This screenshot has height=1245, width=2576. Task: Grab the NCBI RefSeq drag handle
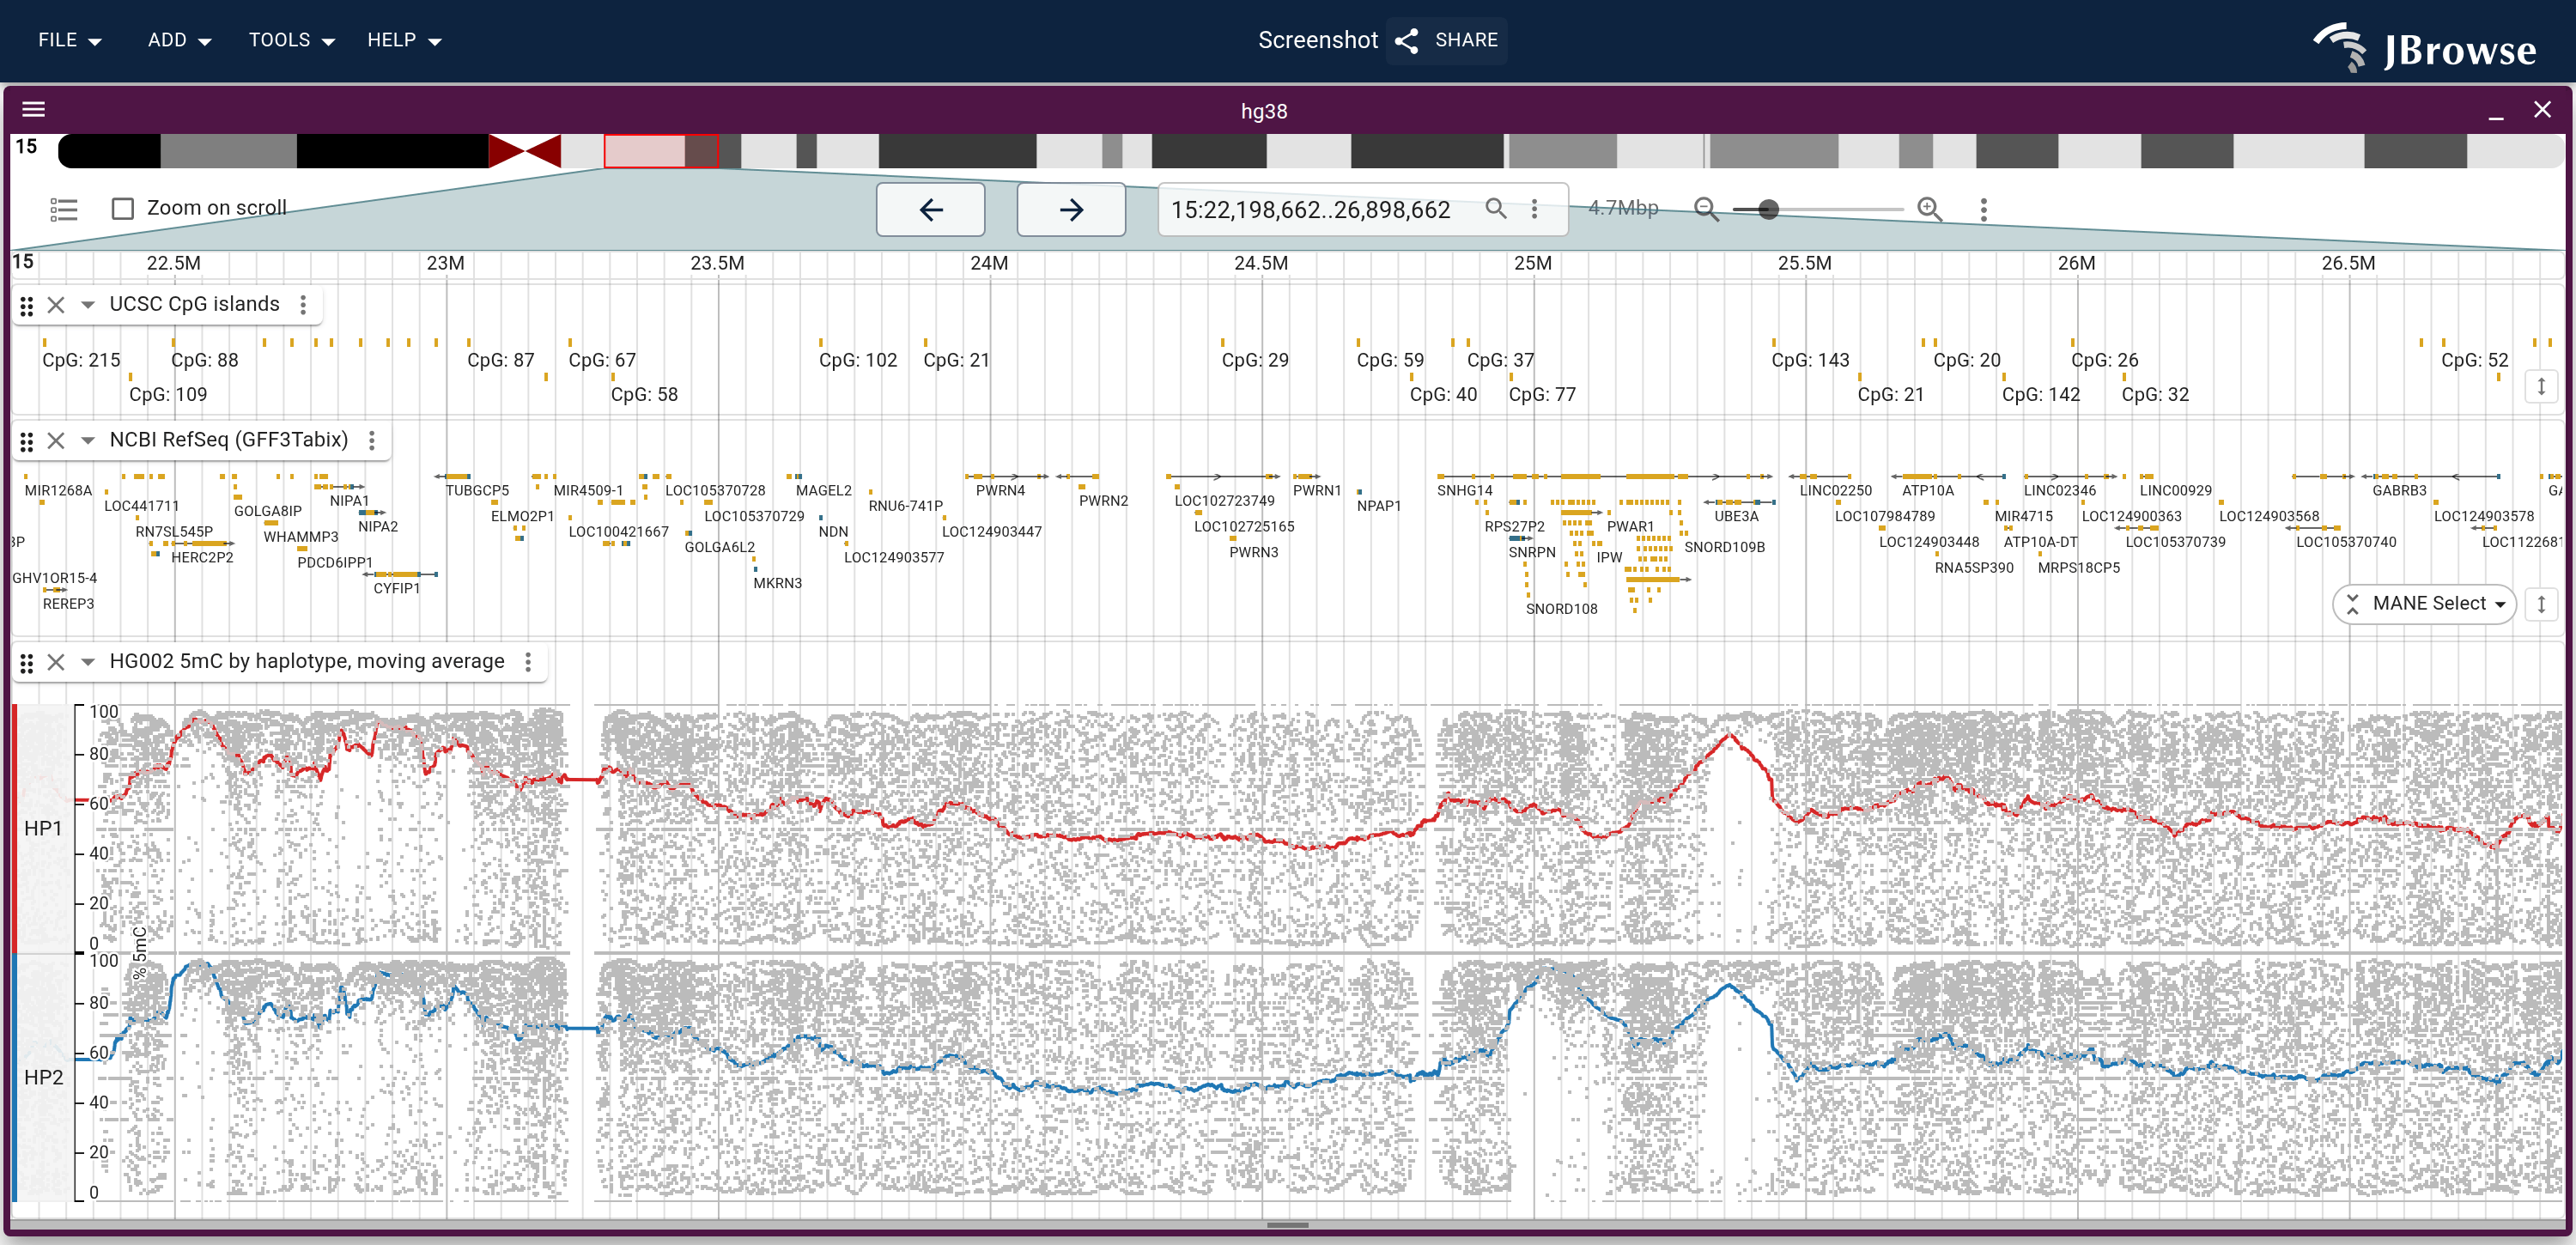pyautogui.click(x=27, y=441)
